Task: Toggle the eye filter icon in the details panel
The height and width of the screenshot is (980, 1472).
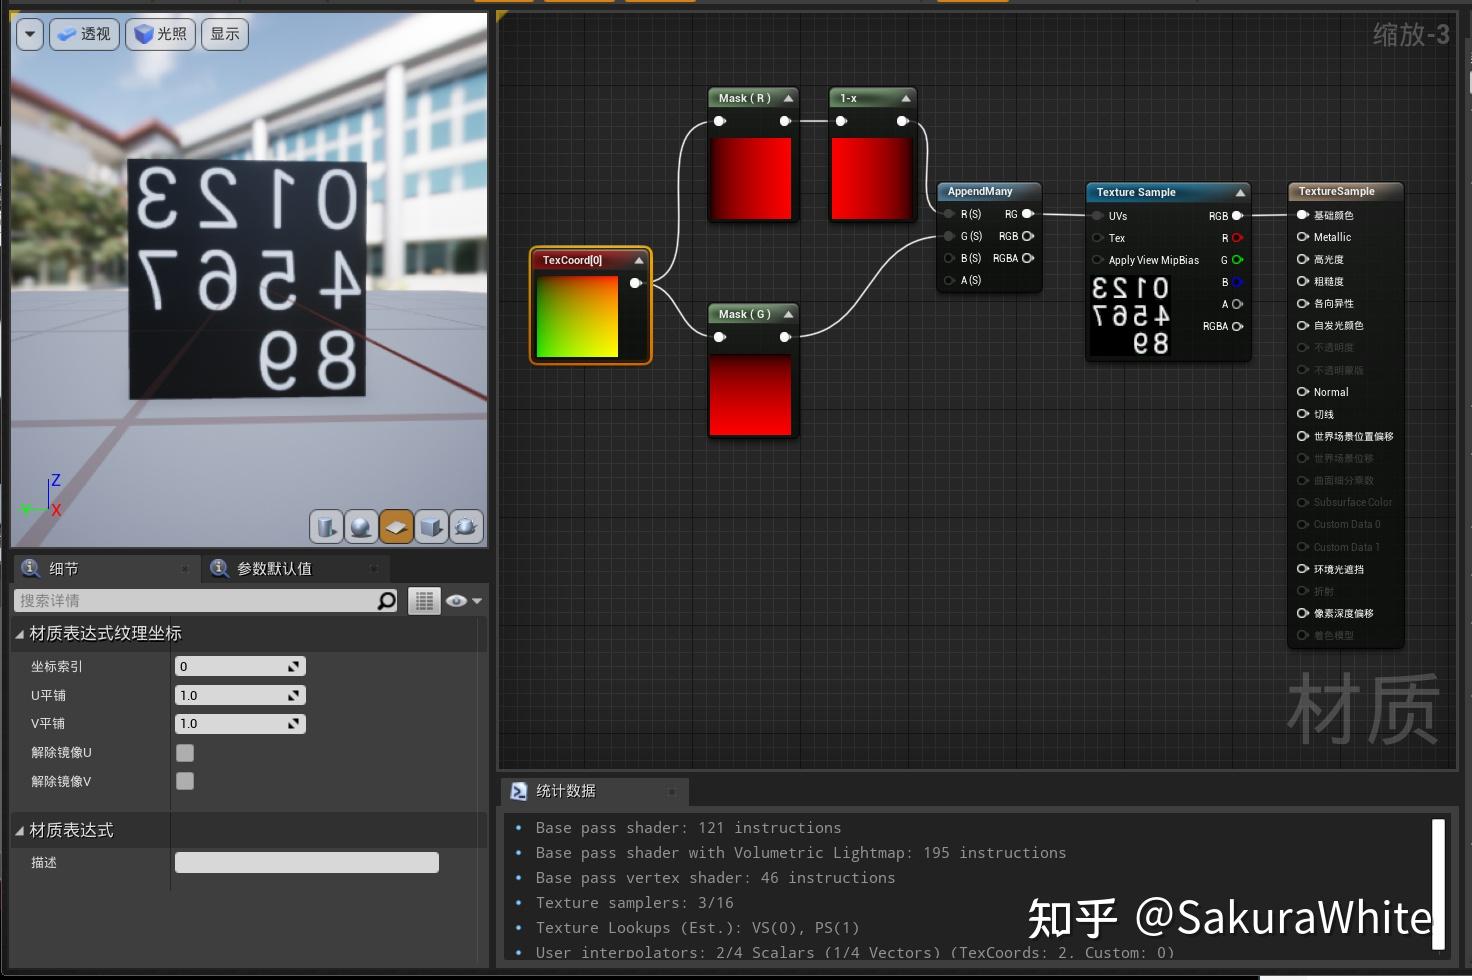Action: pos(456,600)
